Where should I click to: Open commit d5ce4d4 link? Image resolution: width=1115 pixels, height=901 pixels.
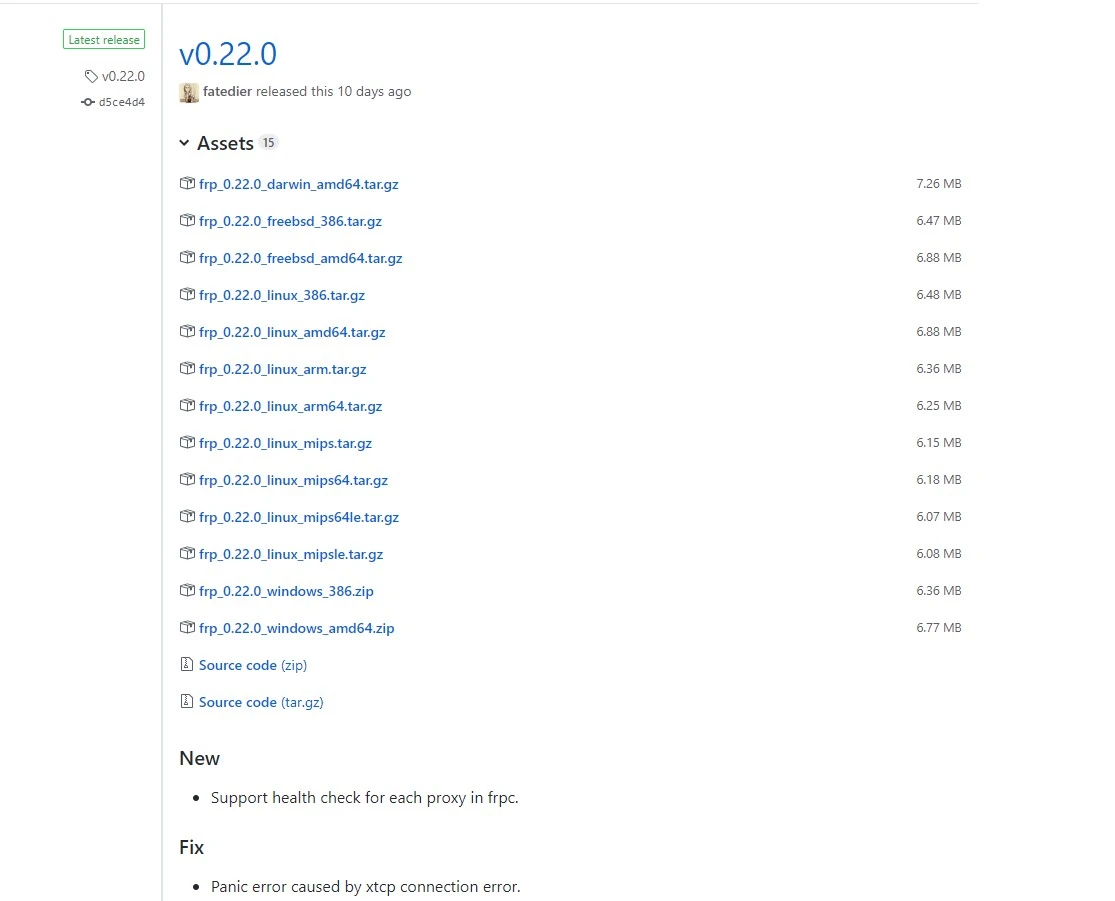tap(122, 102)
